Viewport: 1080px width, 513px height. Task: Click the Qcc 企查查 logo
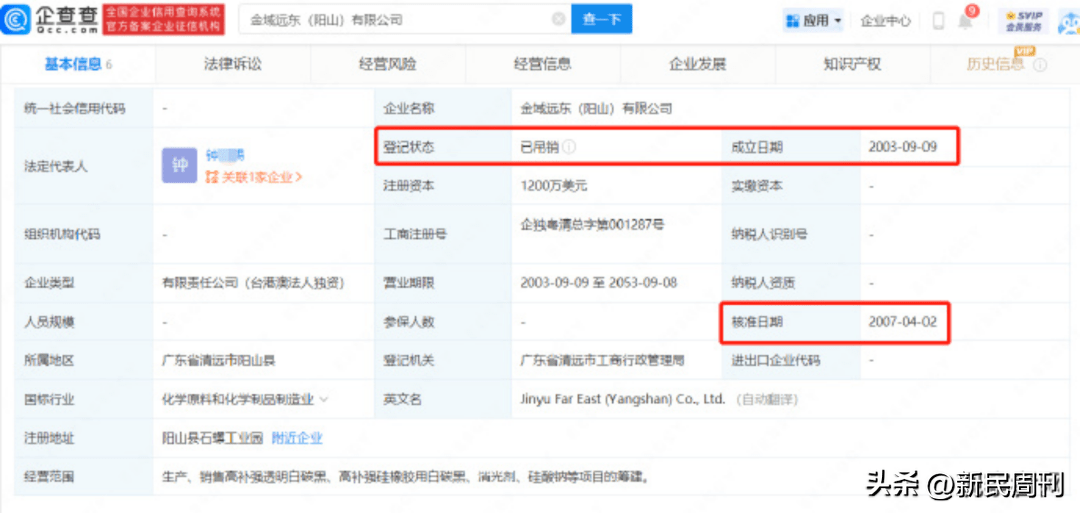(50, 19)
